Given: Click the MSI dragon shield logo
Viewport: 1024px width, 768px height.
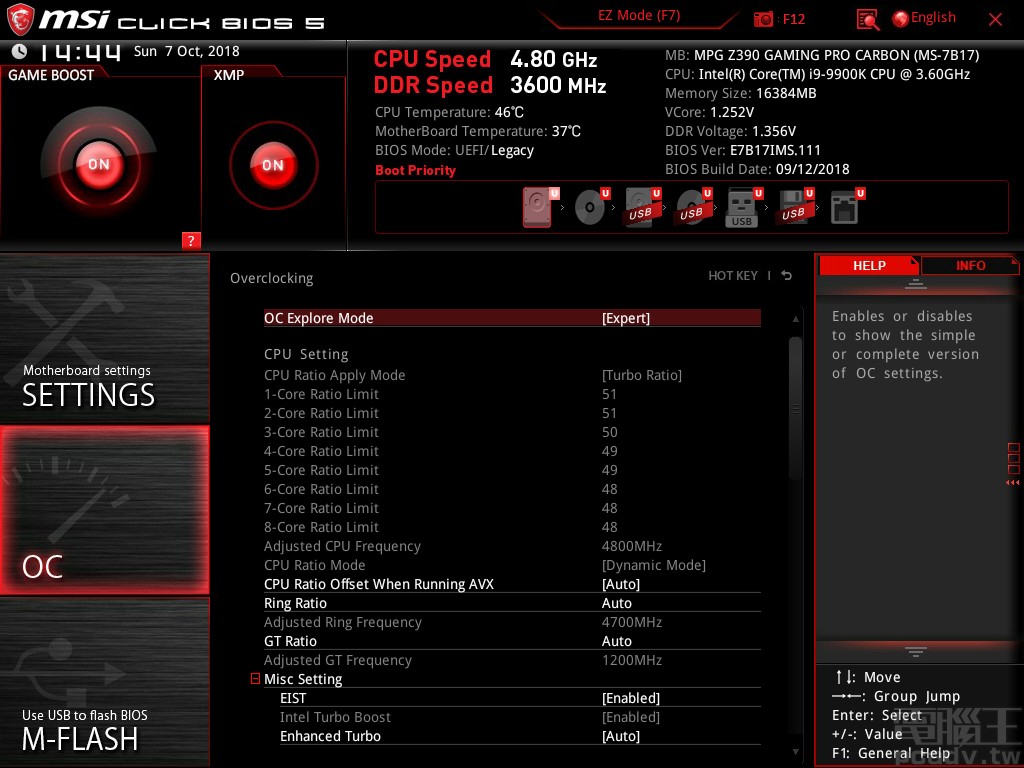Looking at the screenshot, I should [20, 19].
